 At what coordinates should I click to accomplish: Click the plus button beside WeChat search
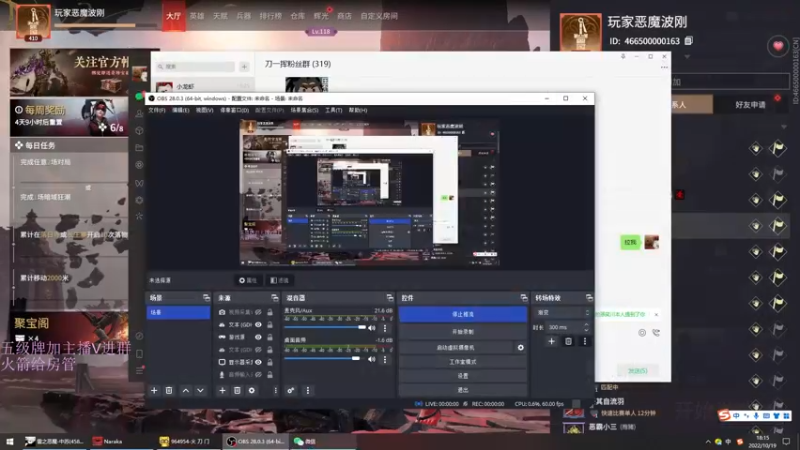pos(244,66)
